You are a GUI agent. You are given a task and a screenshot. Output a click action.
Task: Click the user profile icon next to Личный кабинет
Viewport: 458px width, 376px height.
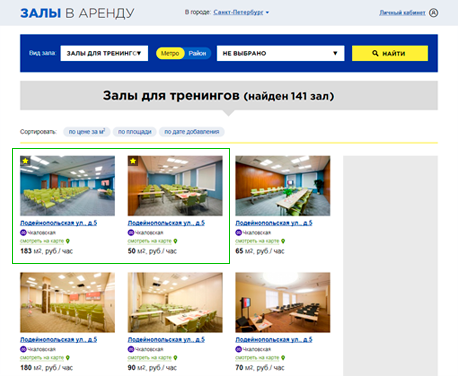(433, 13)
